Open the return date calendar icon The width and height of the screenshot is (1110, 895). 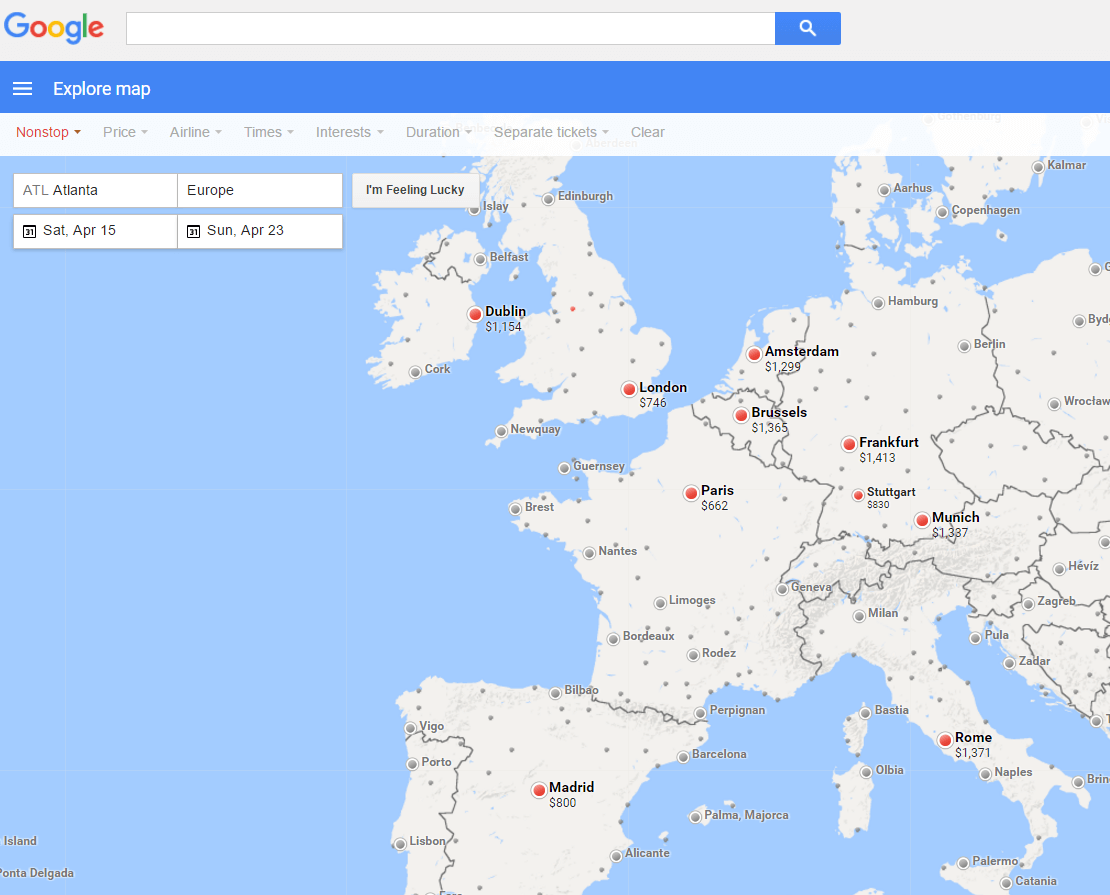click(194, 231)
